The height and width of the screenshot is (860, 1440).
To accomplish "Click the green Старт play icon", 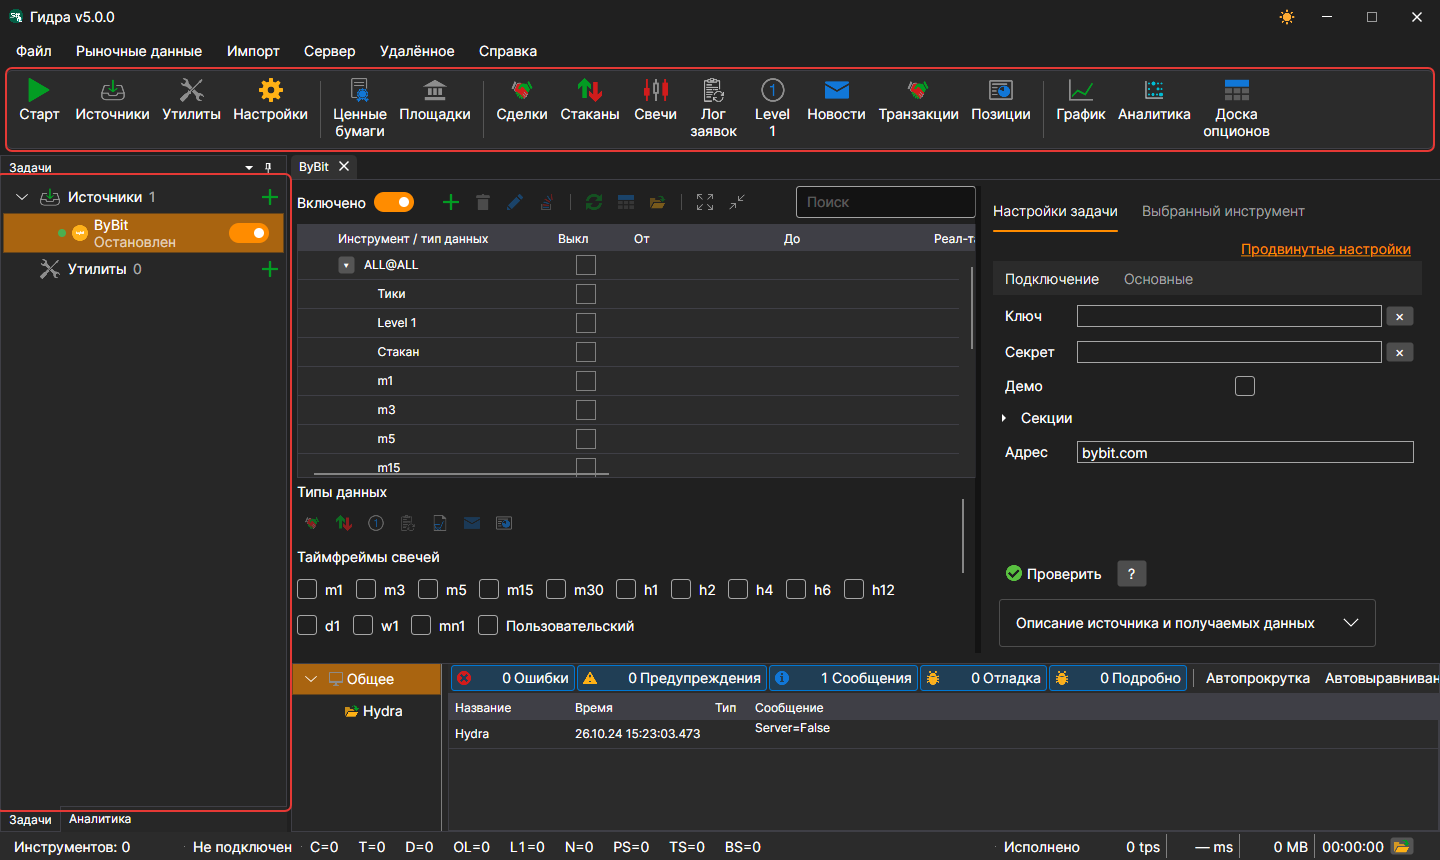I will (38, 91).
